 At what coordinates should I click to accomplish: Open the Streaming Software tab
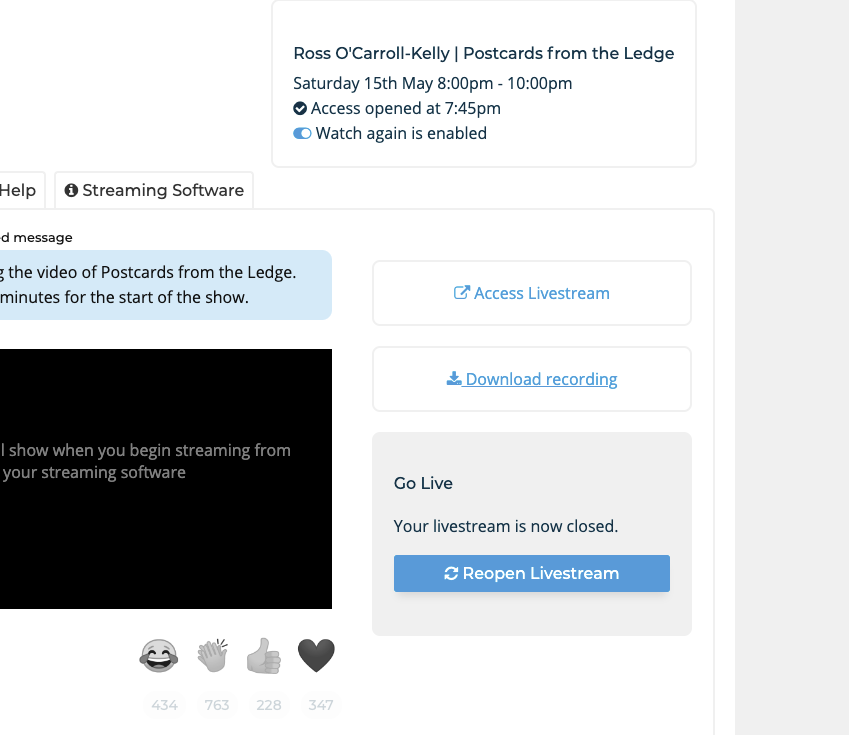(x=154, y=190)
